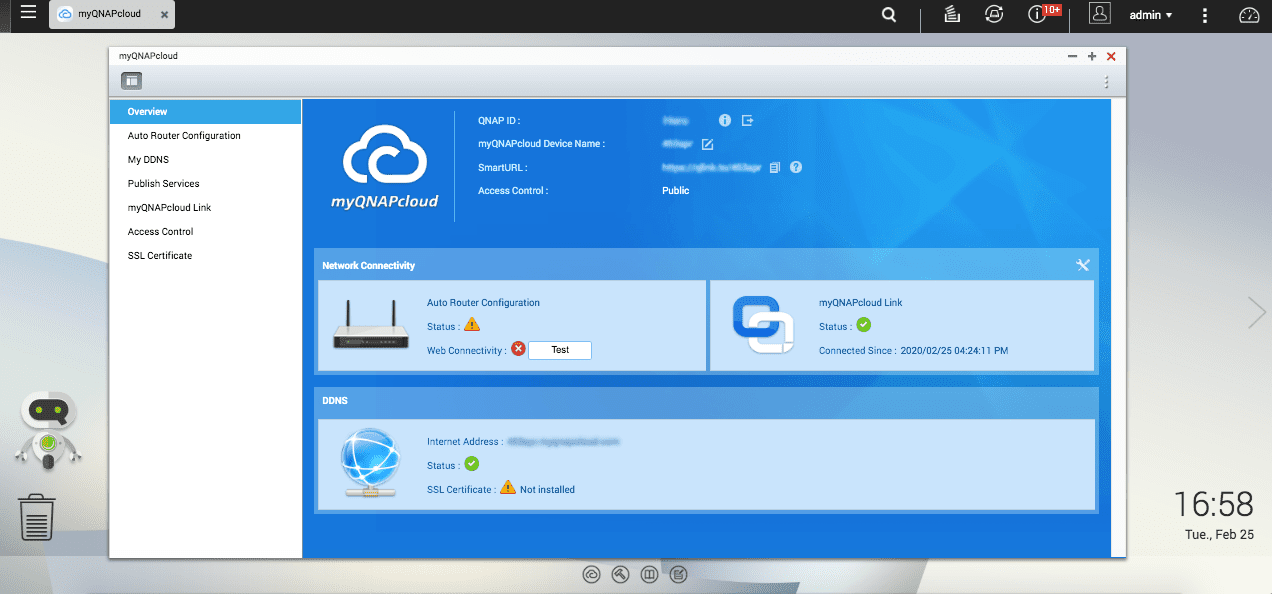This screenshot has width=1272, height=594.
Task: Edit the myQNAPcloud Device Name
Action: pyautogui.click(x=707, y=144)
